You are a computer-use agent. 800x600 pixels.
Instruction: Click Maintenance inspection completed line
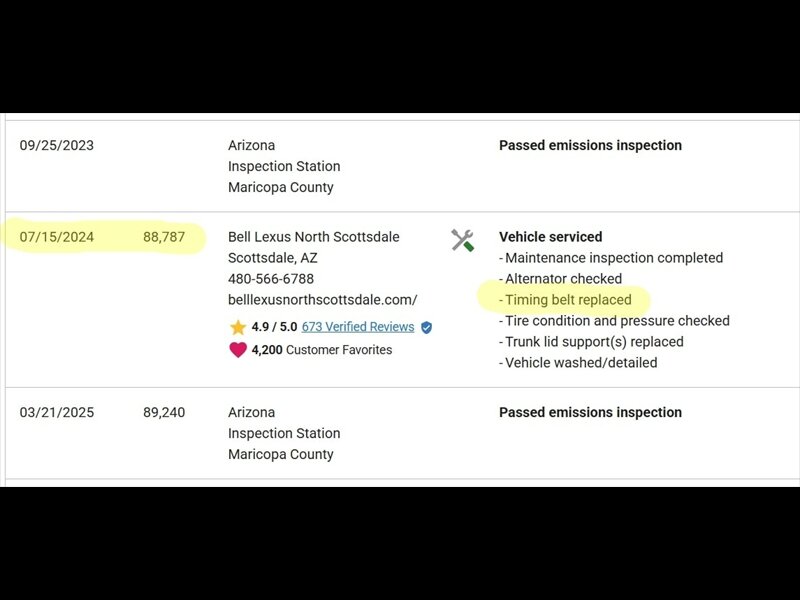611,258
